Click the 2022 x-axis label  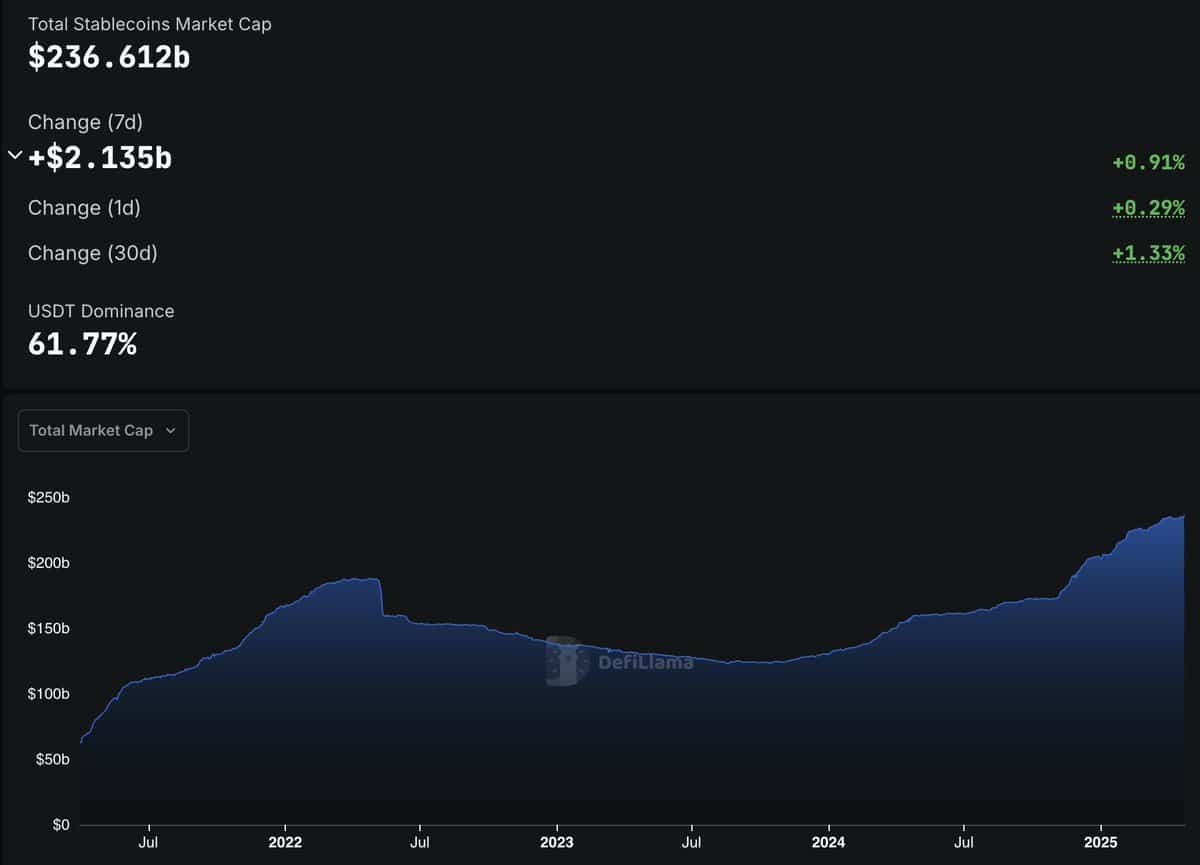285,843
